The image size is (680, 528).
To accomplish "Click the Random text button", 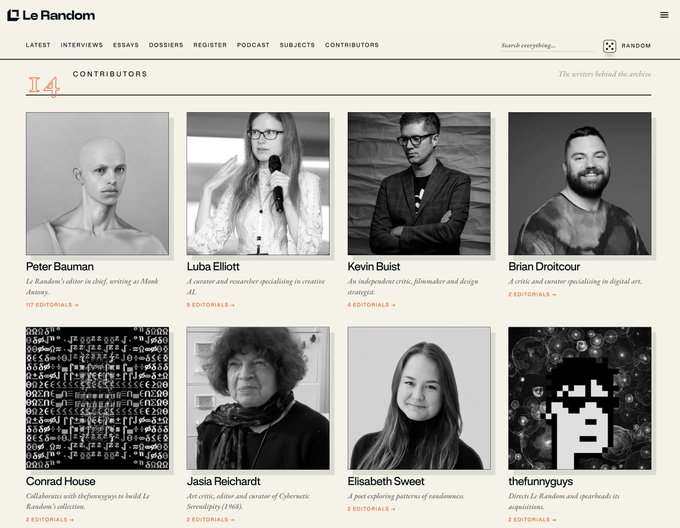I will point(636,46).
